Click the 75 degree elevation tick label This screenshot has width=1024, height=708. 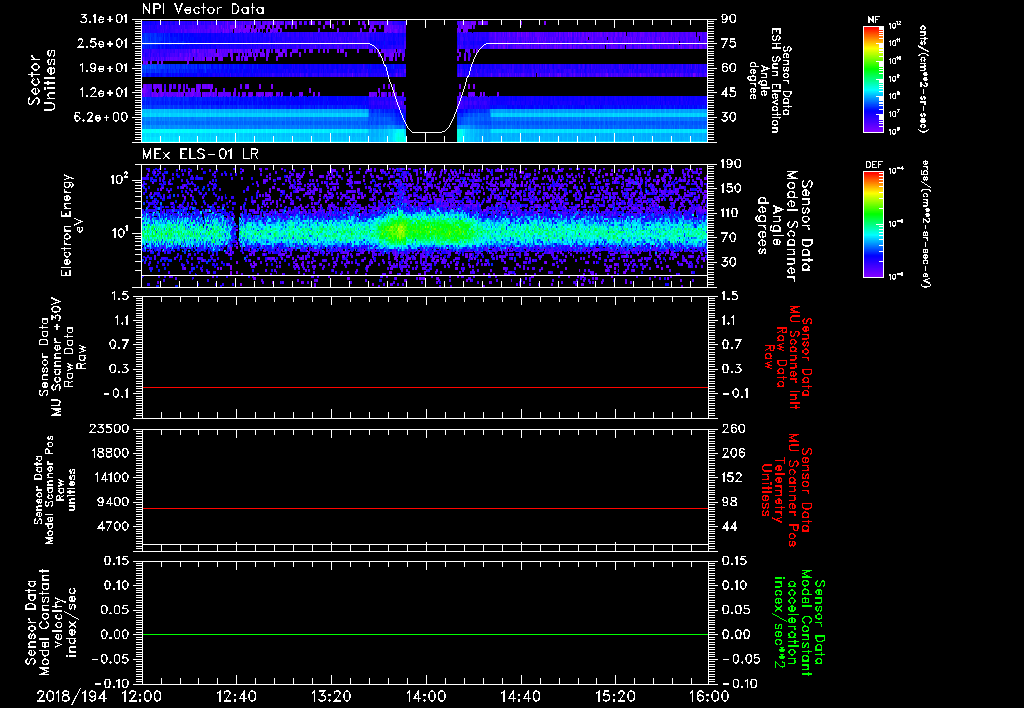click(729, 43)
